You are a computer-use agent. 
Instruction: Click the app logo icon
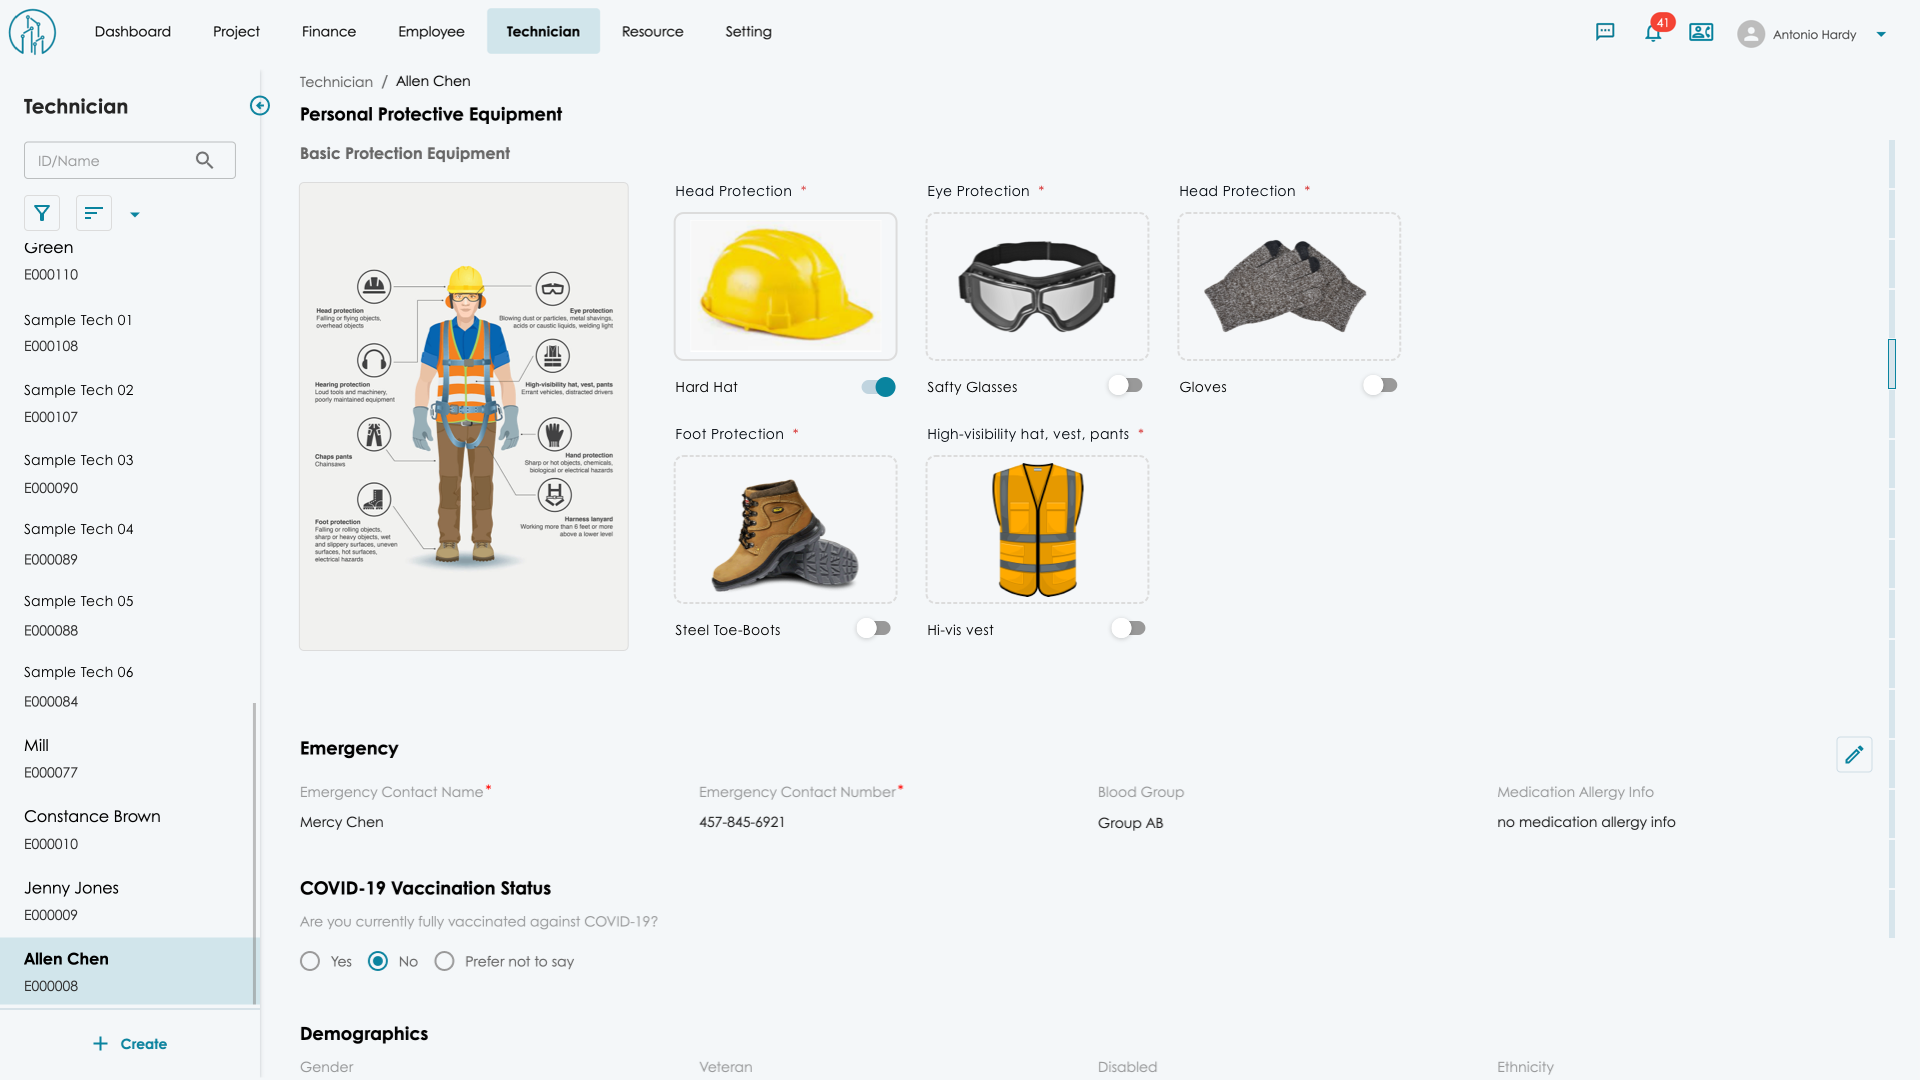tap(32, 32)
